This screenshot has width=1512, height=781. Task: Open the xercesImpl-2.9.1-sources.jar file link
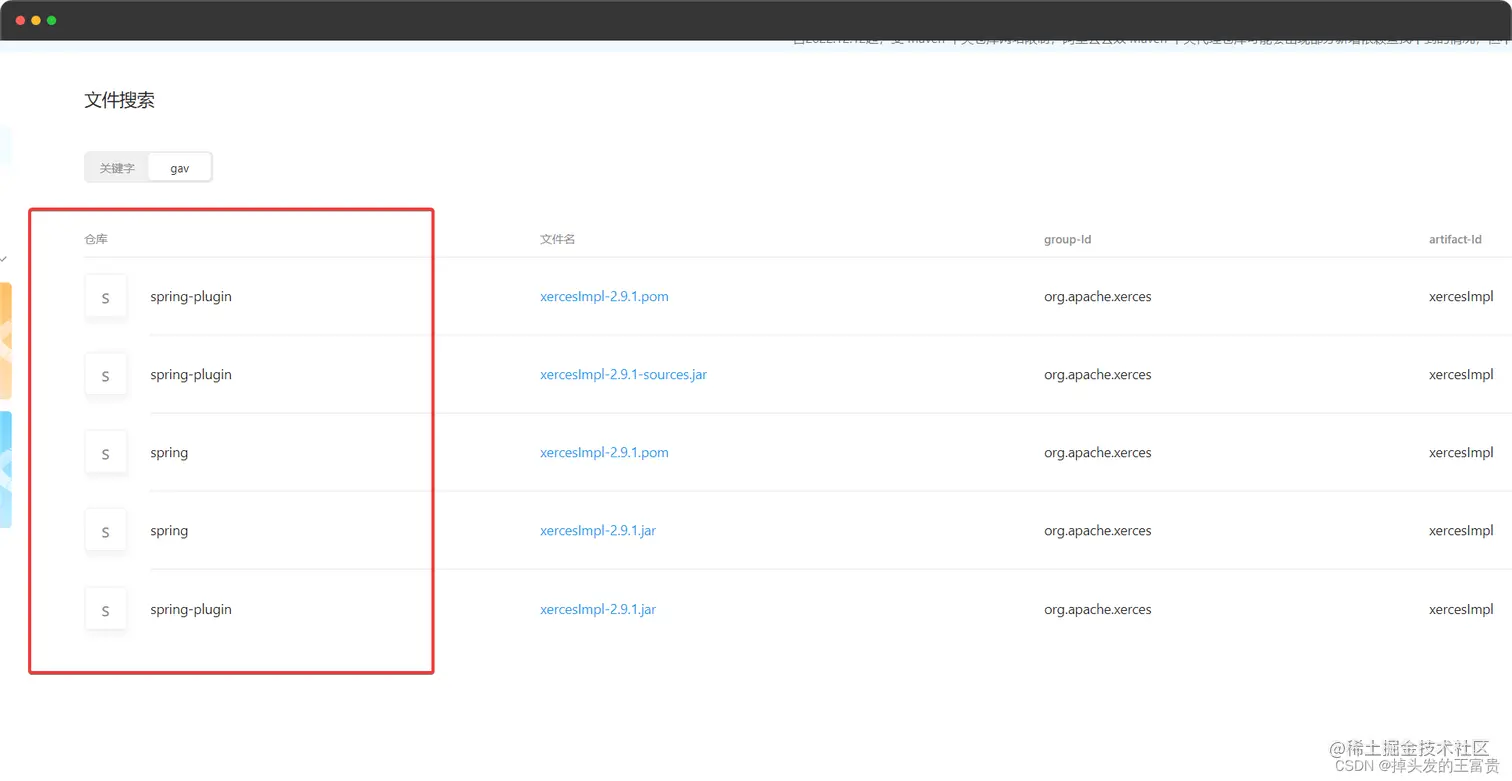[623, 375]
